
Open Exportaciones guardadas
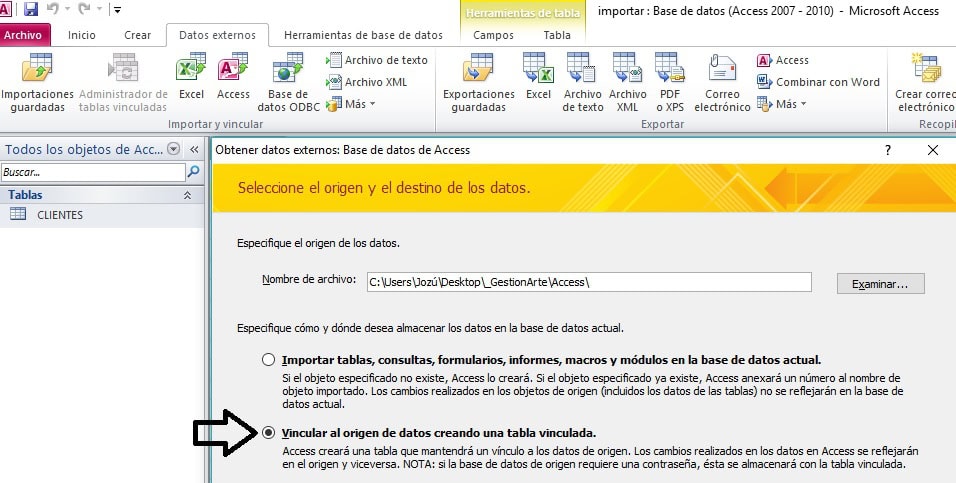click(479, 83)
